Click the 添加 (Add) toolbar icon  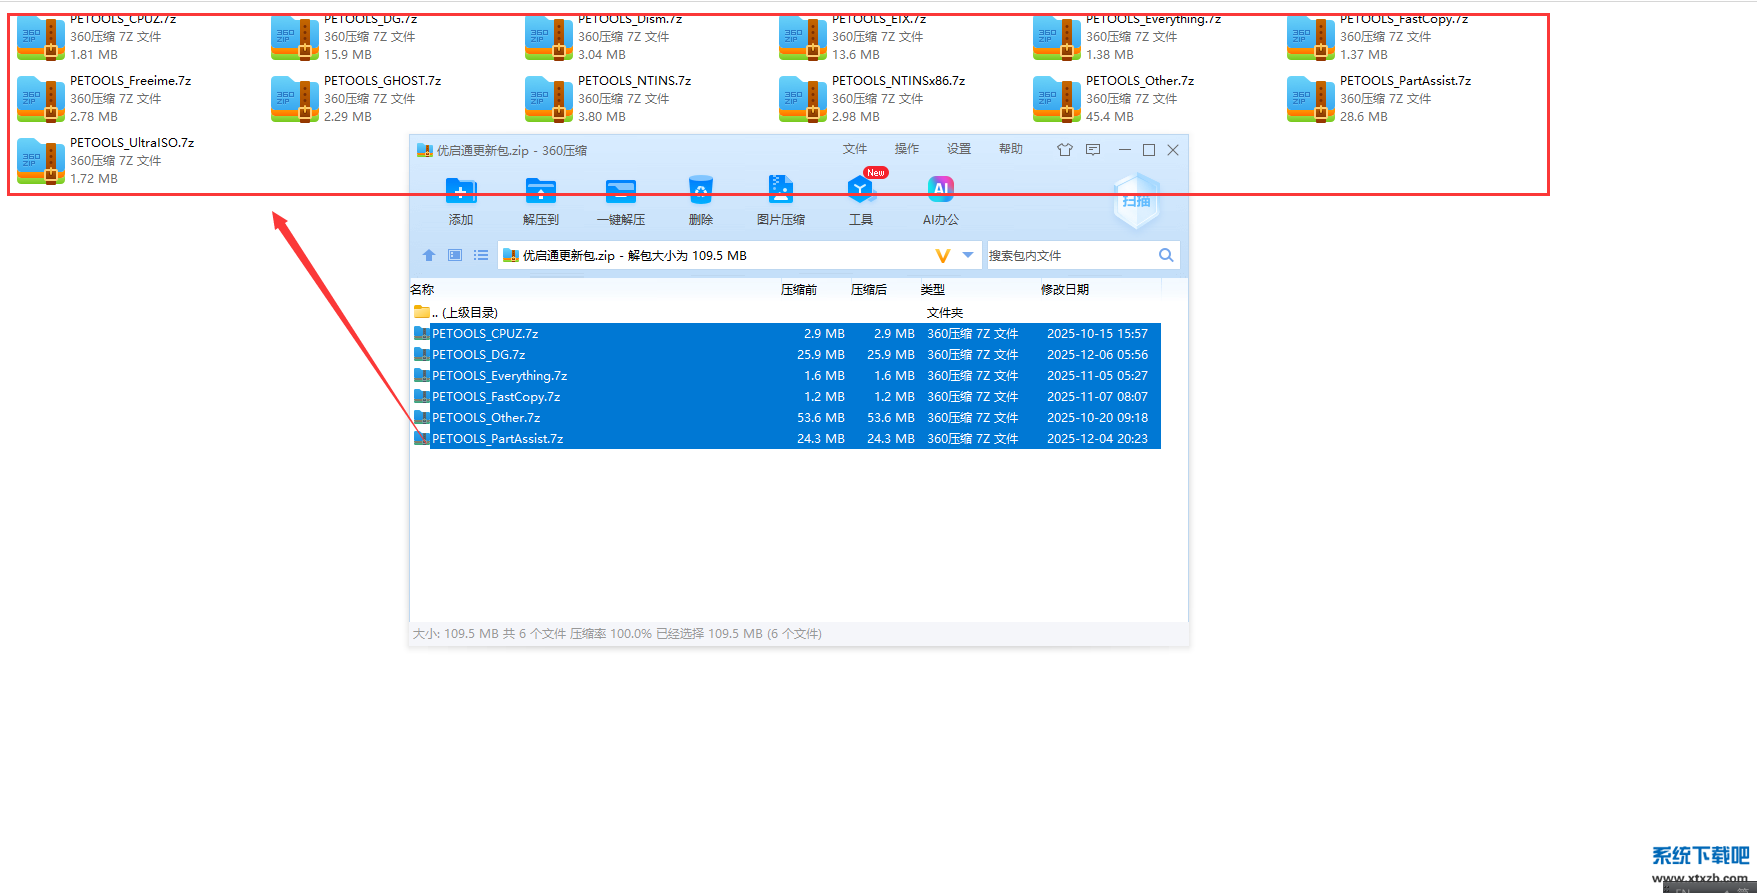(x=460, y=192)
